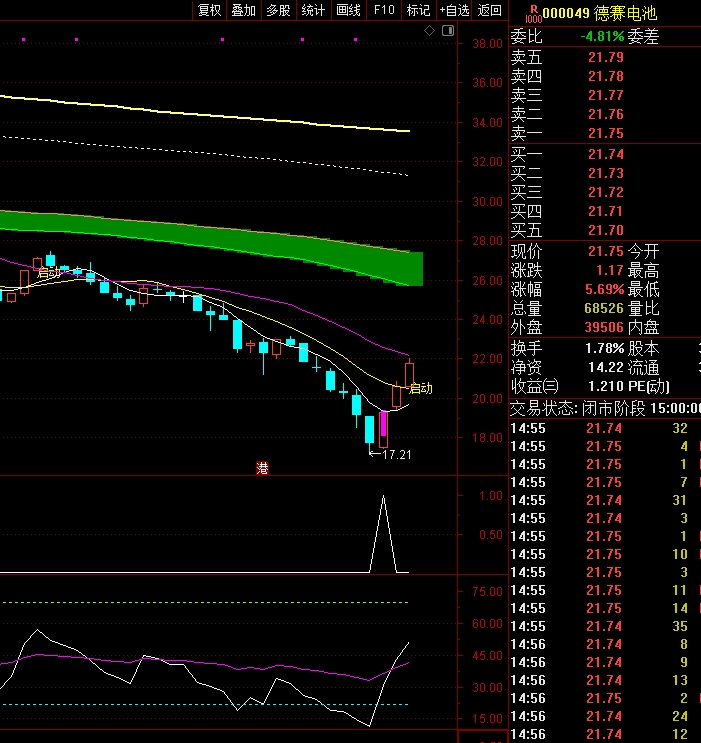Click stock title 000049 德赛电池
The height and width of the screenshot is (743, 701).
[x=600, y=13]
